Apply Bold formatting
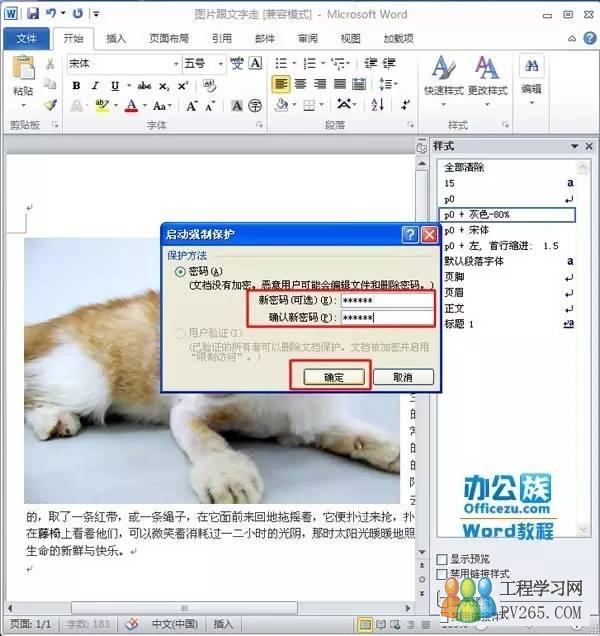The height and width of the screenshot is (636, 600). click(x=76, y=86)
